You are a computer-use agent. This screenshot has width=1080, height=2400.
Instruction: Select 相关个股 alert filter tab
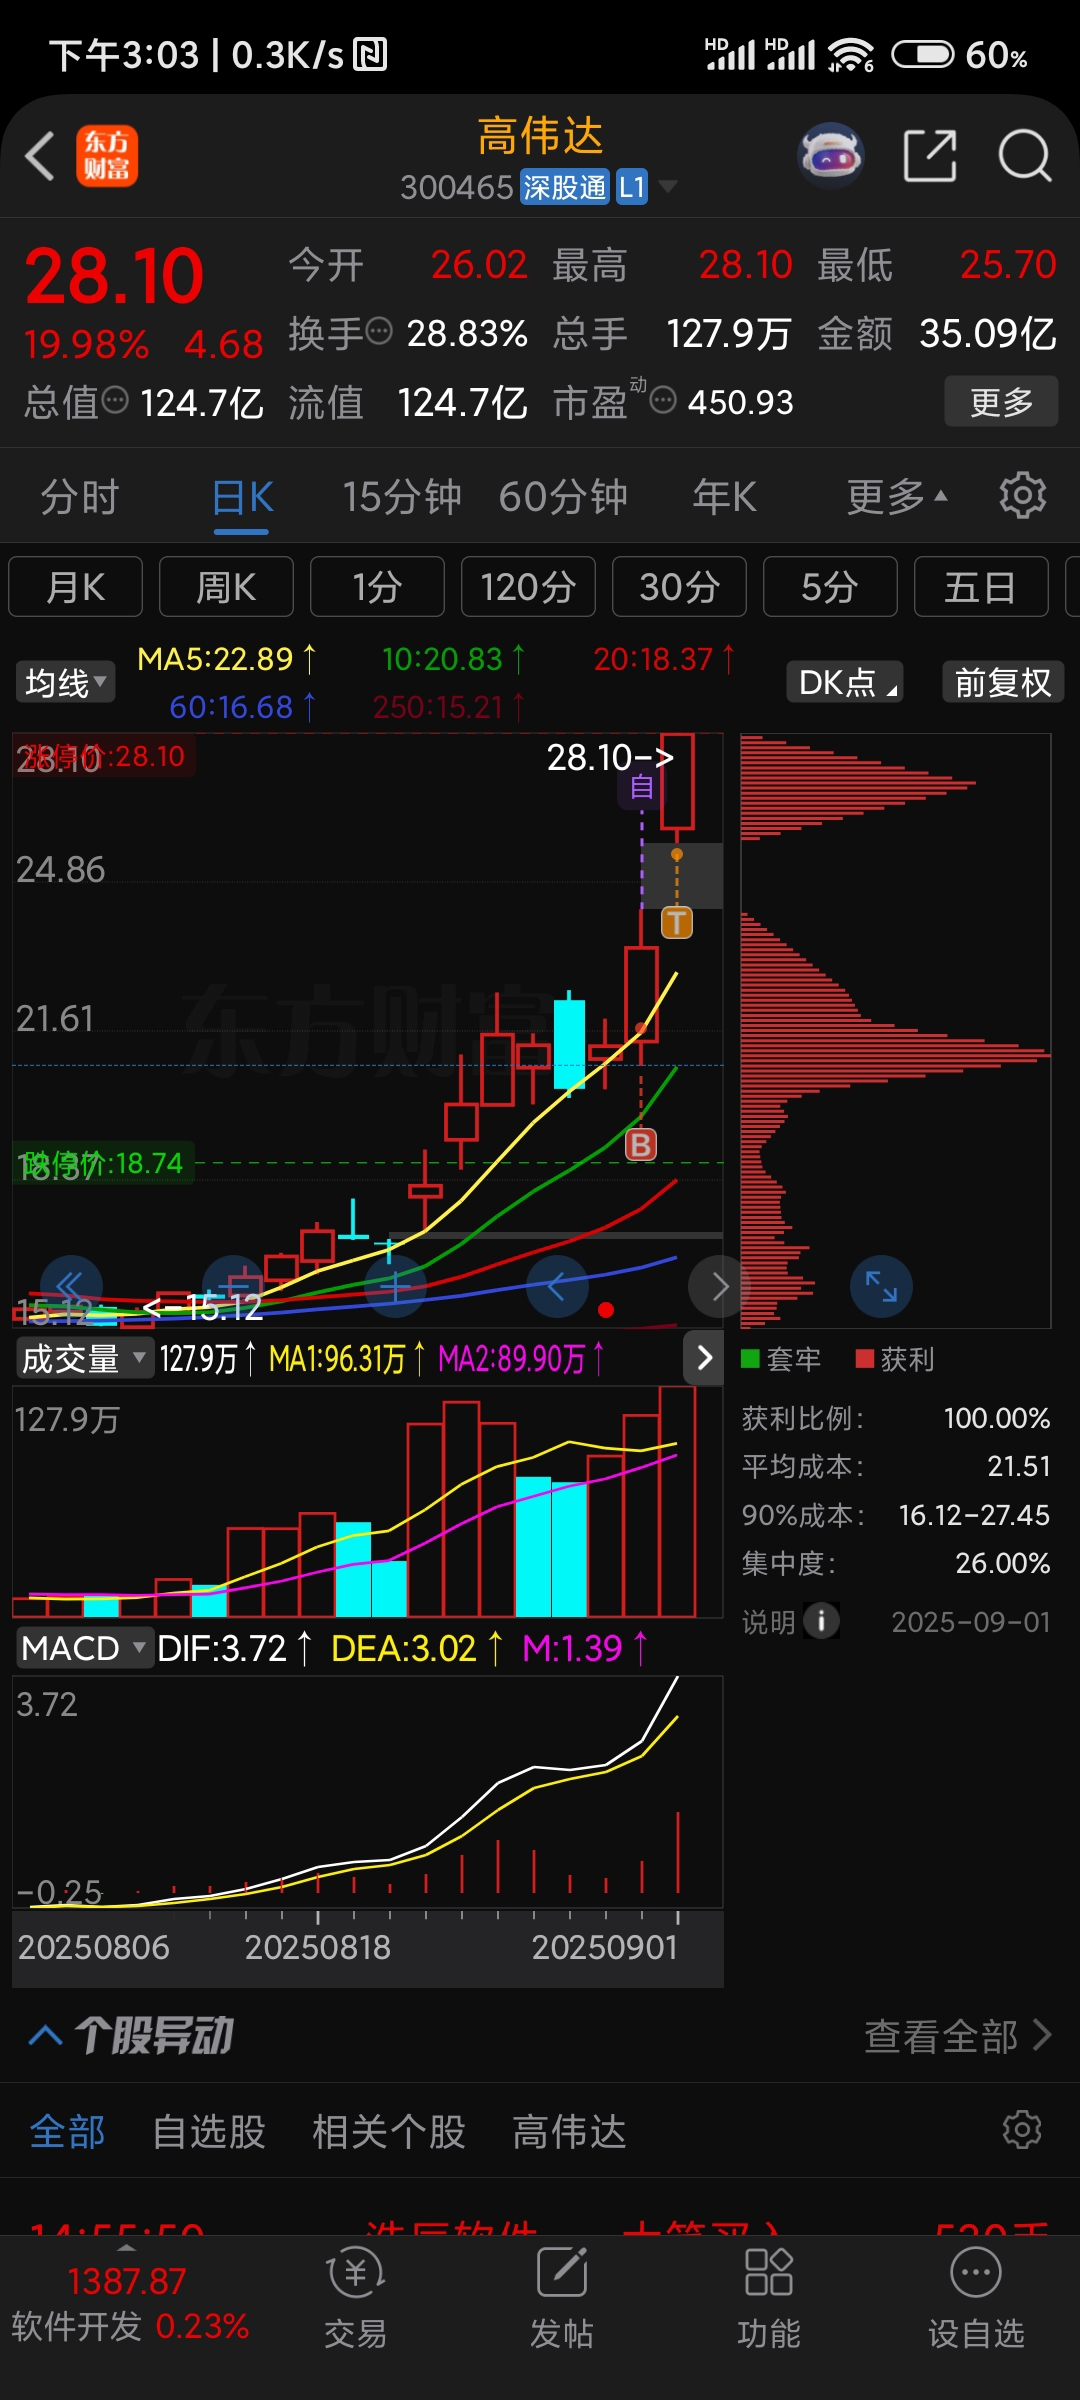pyautogui.click(x=389, y=2132)
